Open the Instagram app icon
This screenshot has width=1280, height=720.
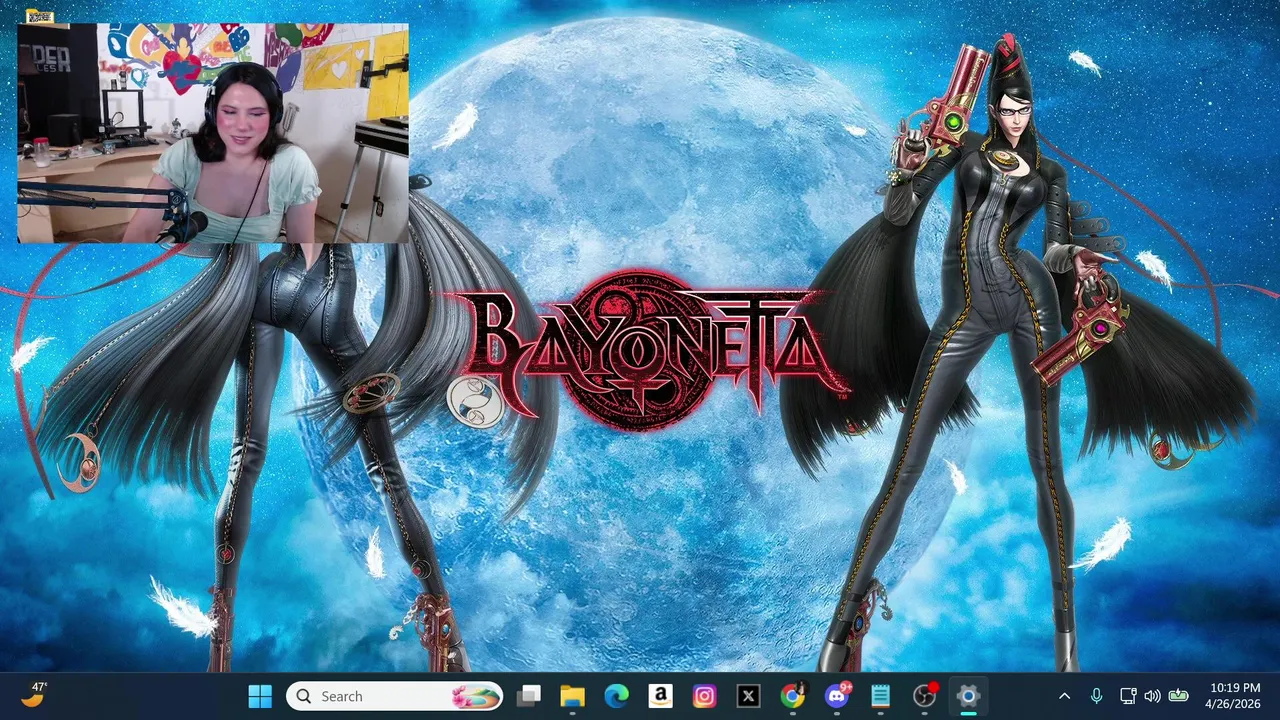(x=704, y=696)
